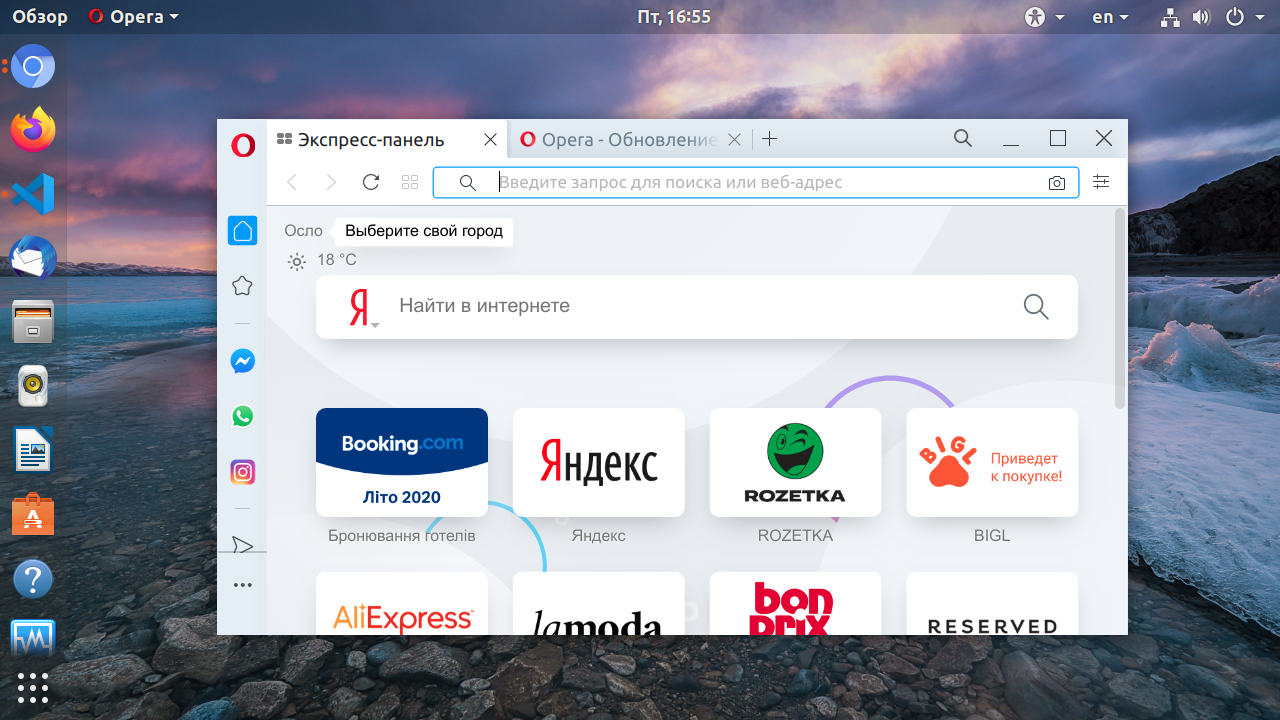Open Ubuntu Software dock icon
Screen dimensions: 1280x720
point(33,514)
